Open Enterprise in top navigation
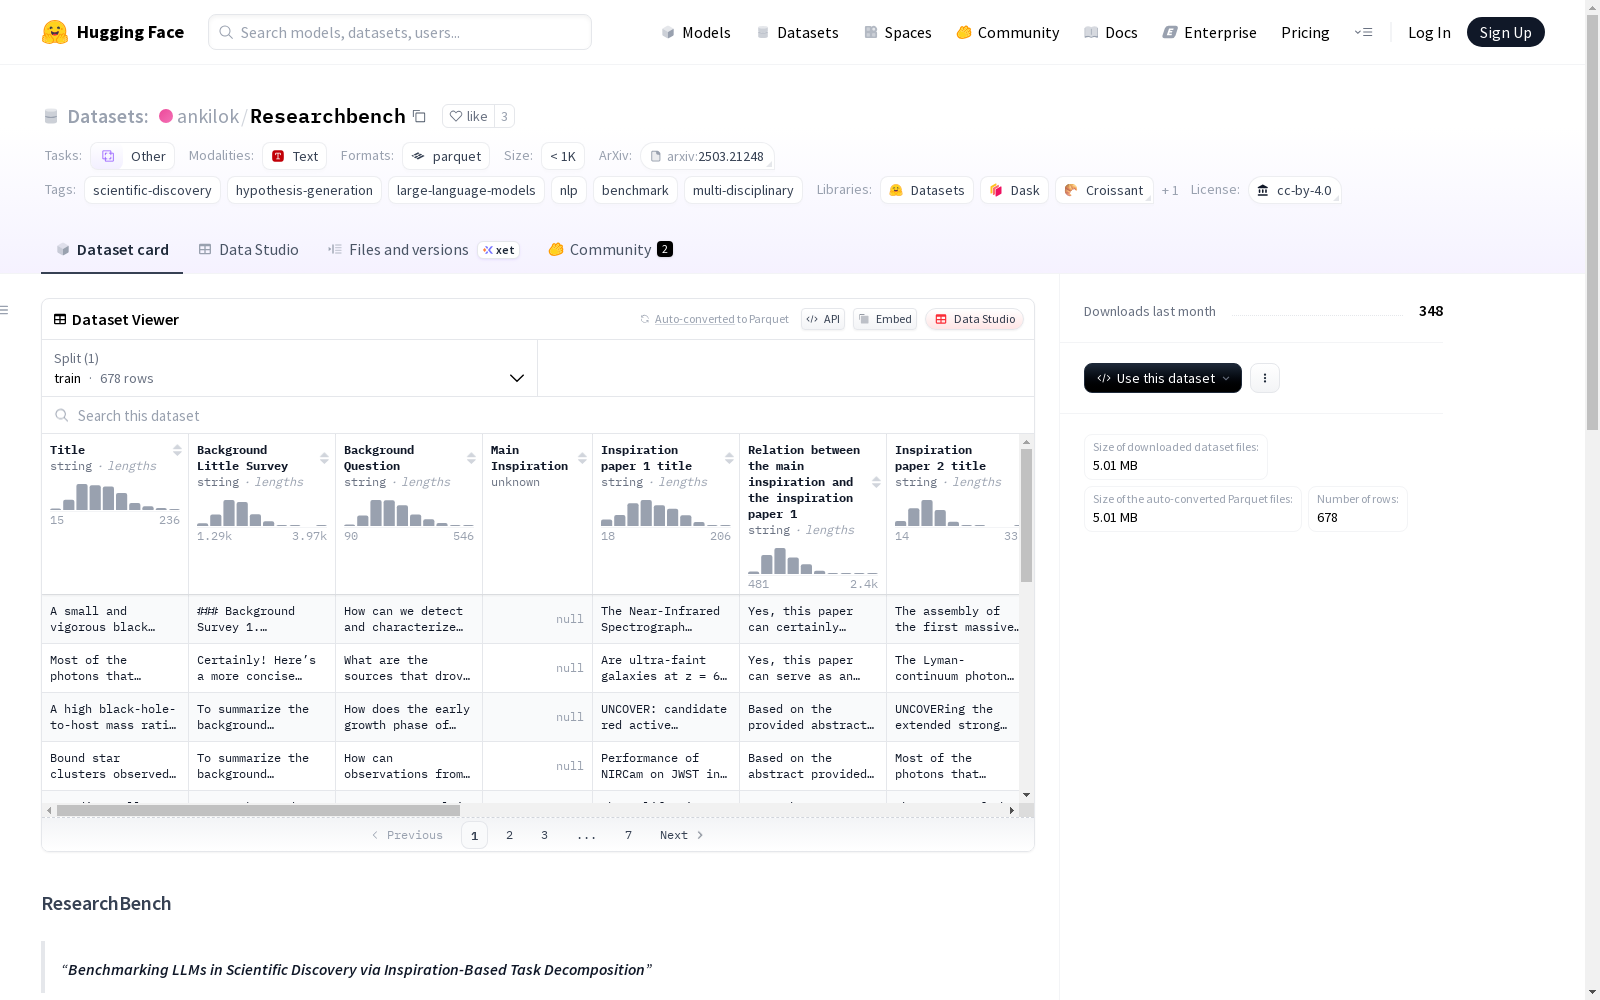 click(1210, 32)
